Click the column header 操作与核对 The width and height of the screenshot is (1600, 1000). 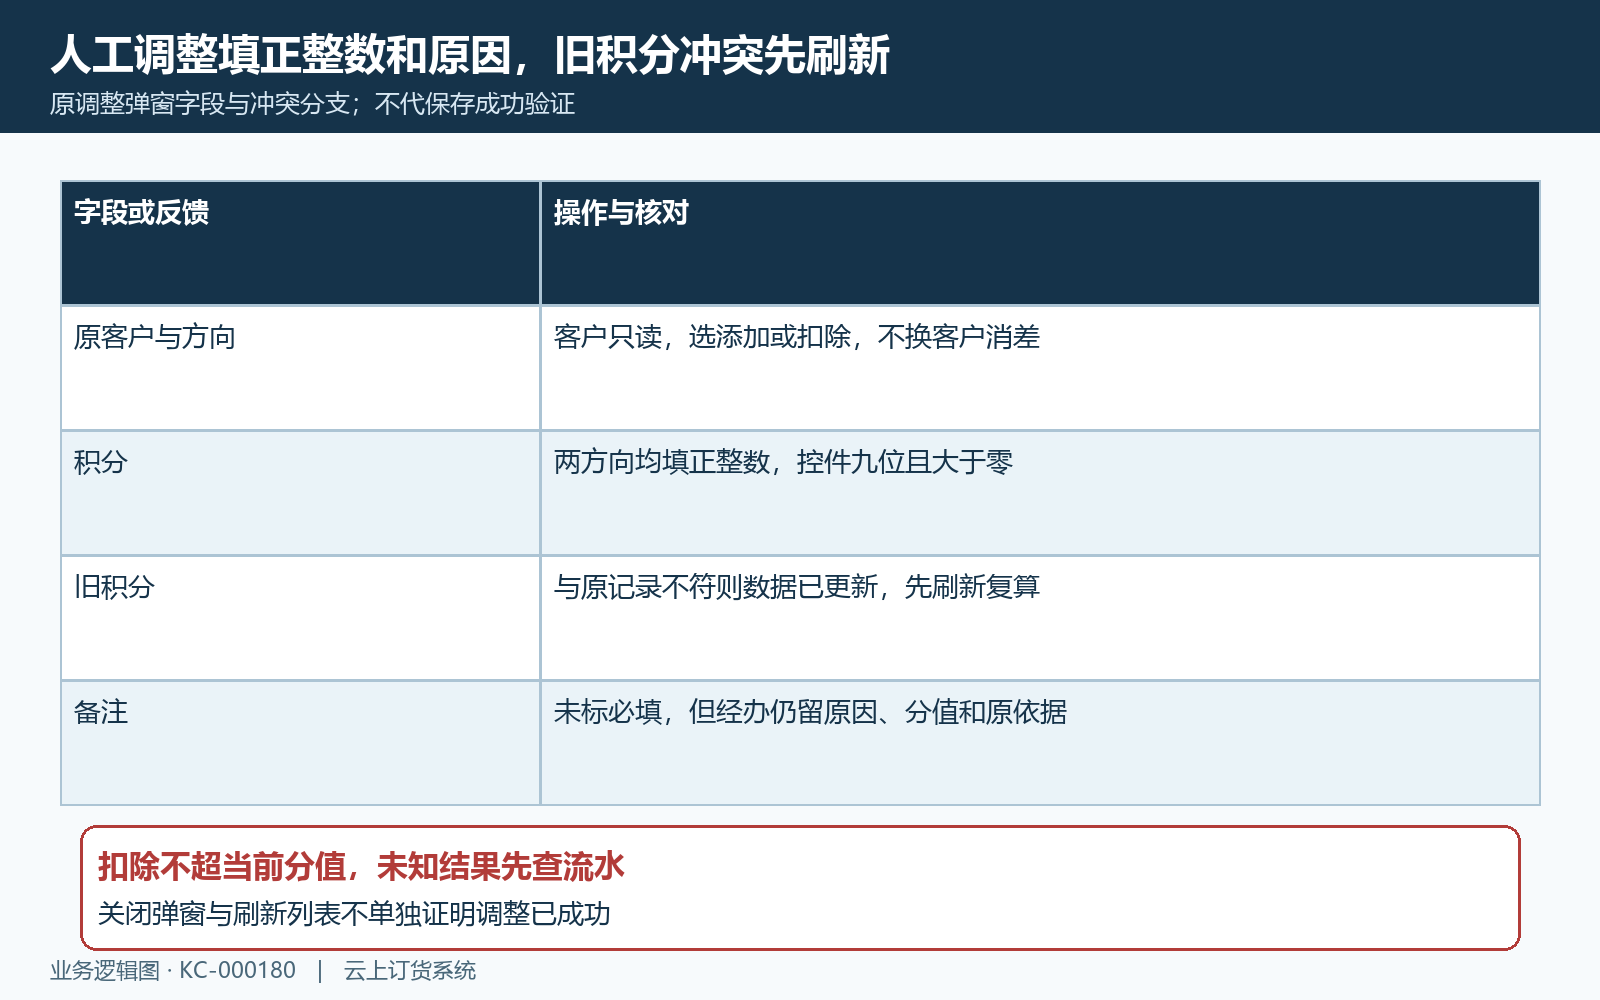pos(1040,243)
